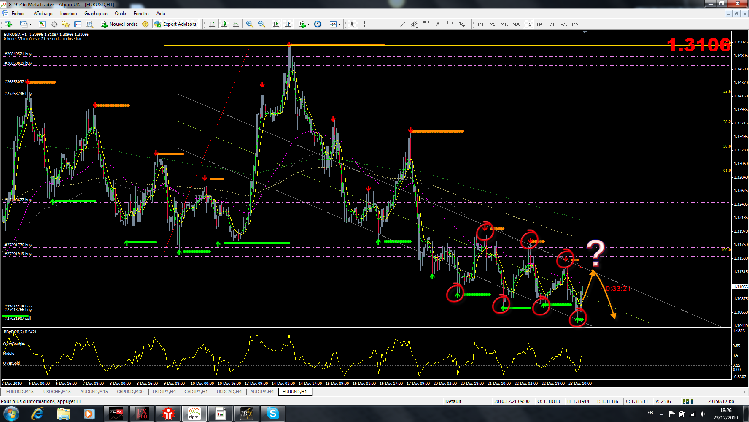The image size is (749, 422).
Task: Switch chart to candlesticks view
Action: click(x=225, y=23)
